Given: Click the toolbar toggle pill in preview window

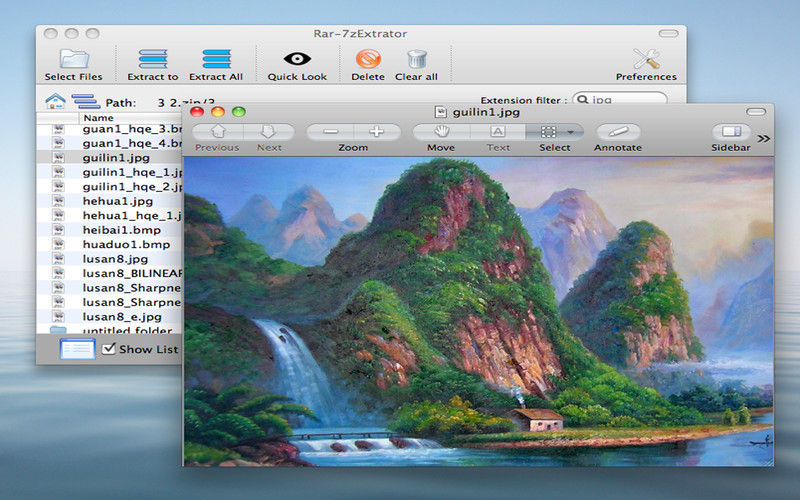Looking at the screenshot, I should [756, 112].
